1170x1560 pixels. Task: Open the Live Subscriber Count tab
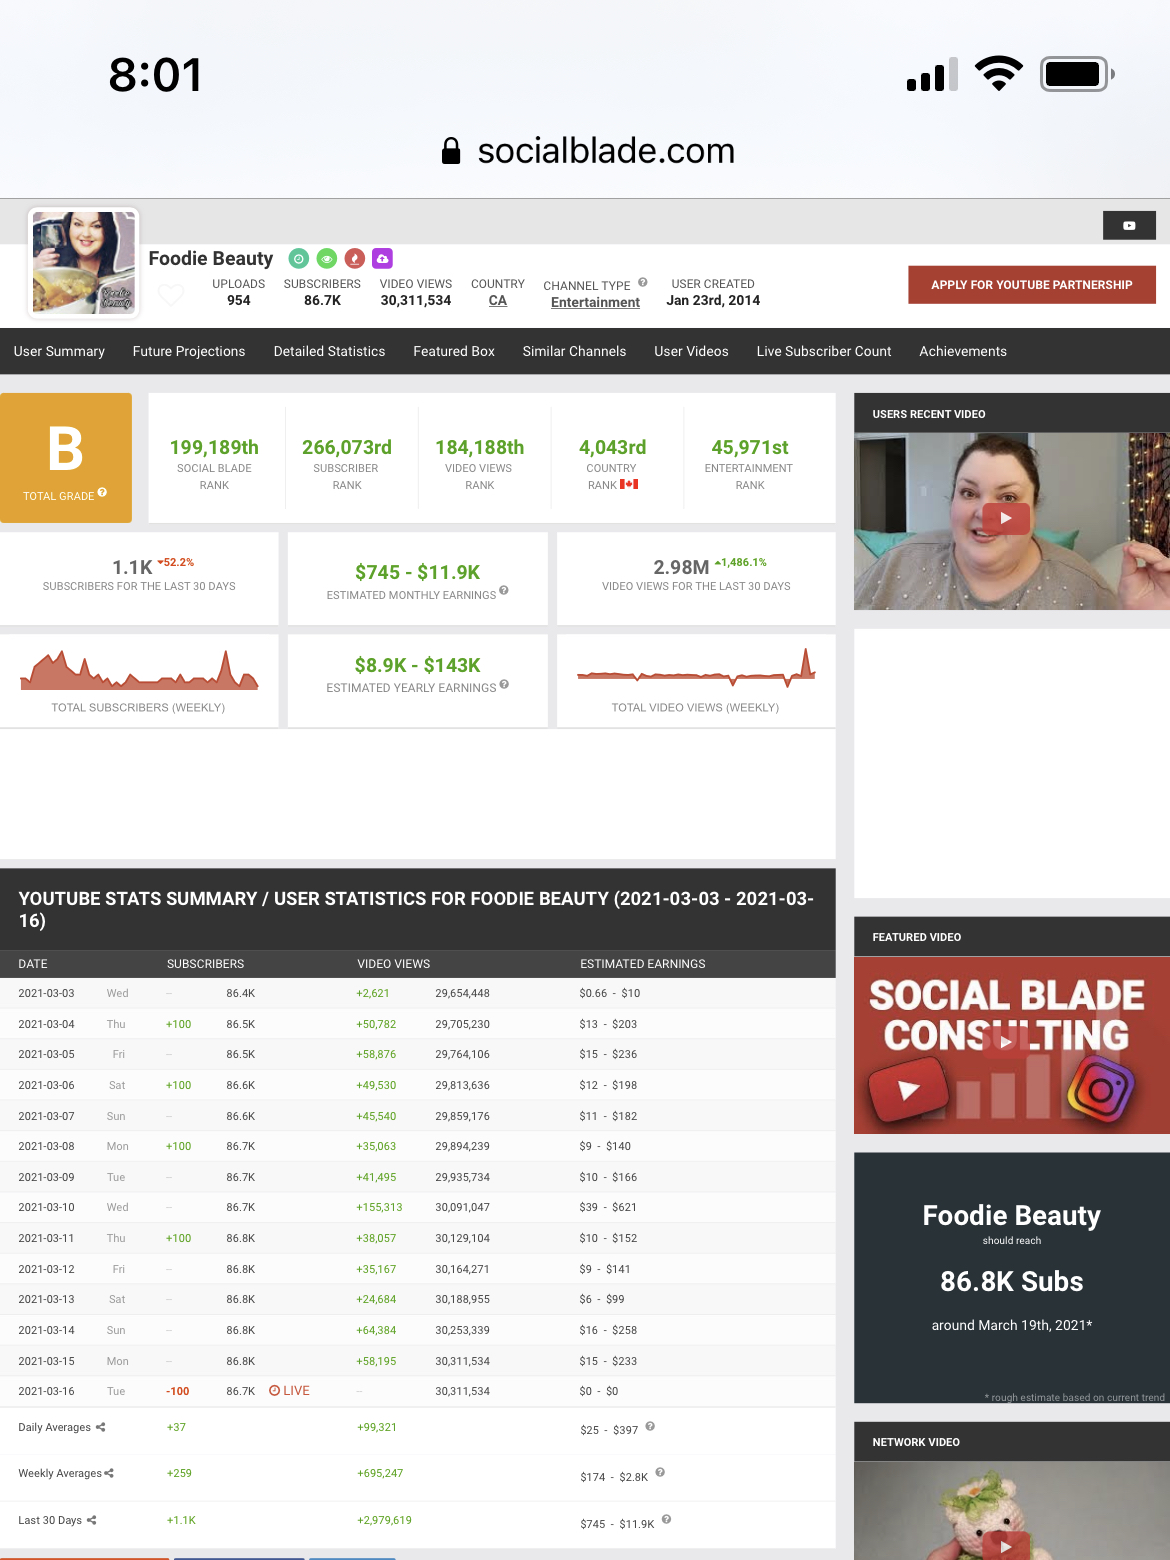(x=824, y=352)
